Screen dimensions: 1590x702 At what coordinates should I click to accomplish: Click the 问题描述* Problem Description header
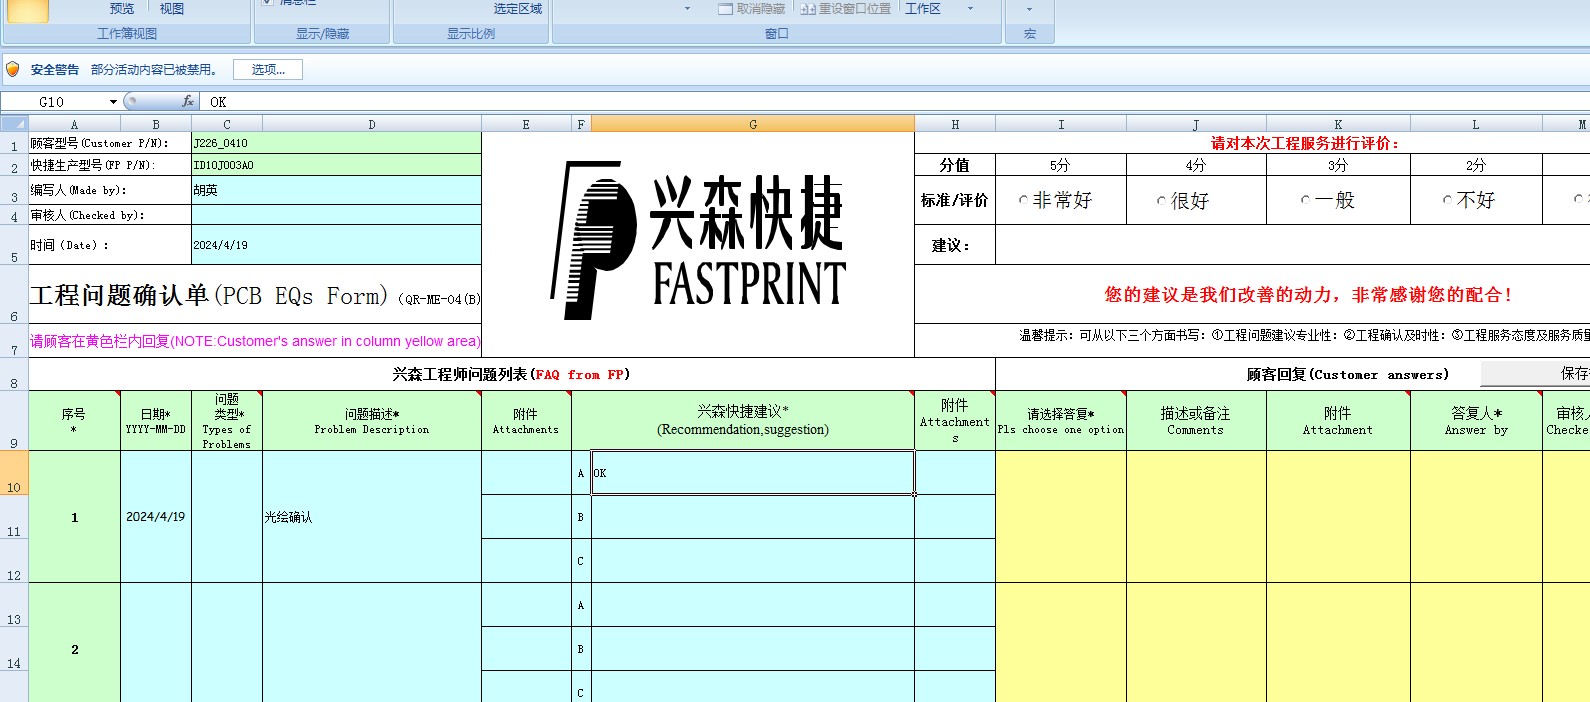[372, 421]
